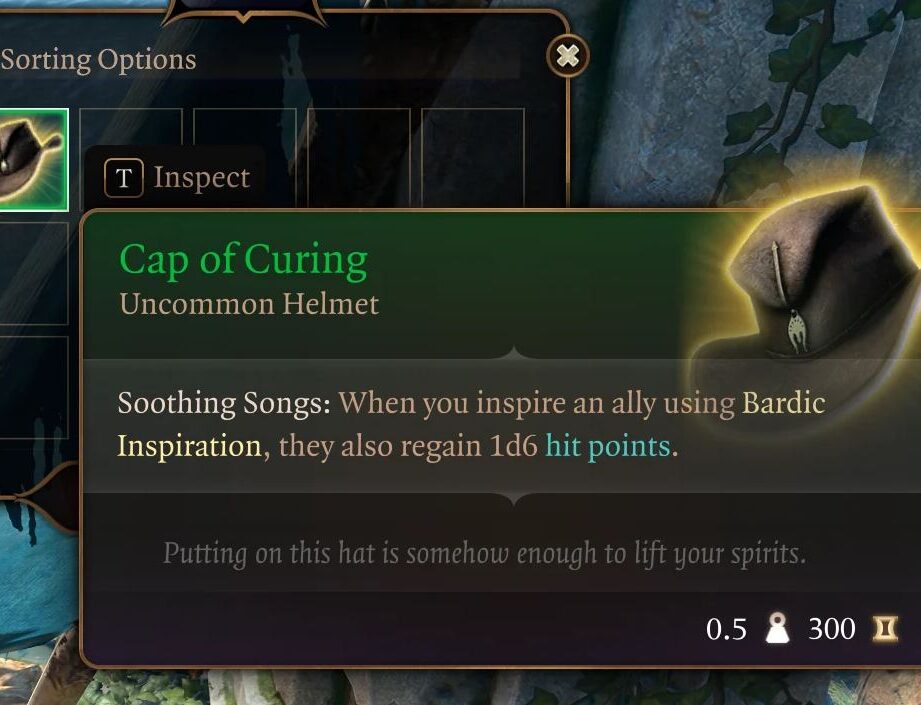This screenshot has height=705, width=921.
Task: Click the 300 gold value
Action: [832, 629]
